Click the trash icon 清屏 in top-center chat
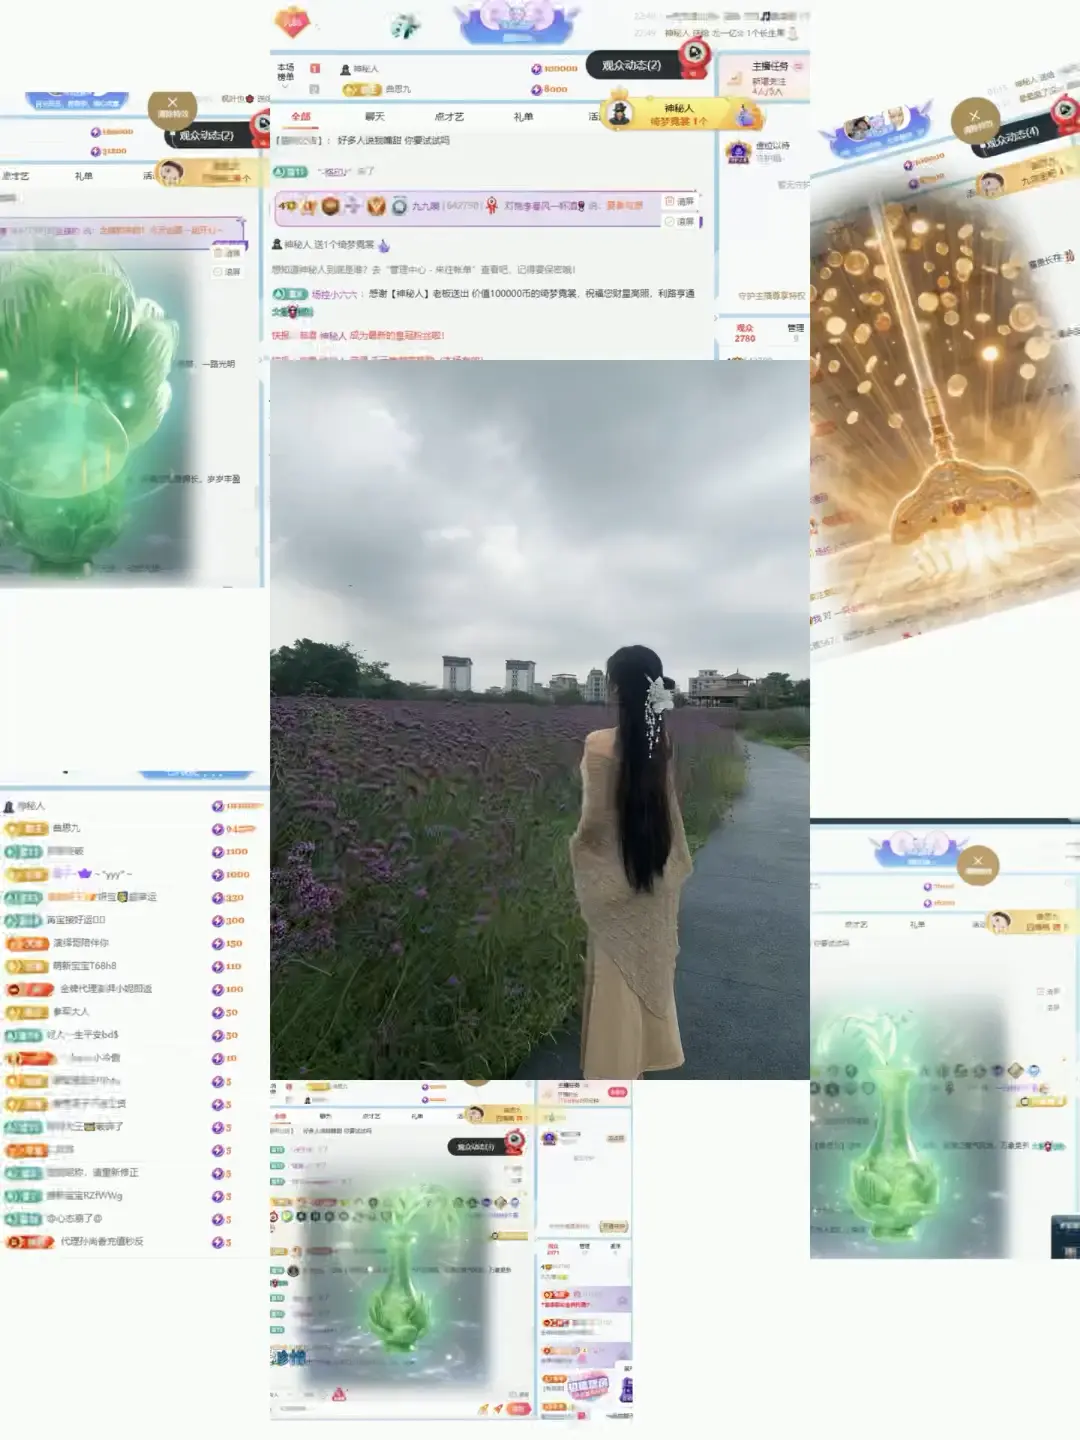 click(x=671, y=202)
